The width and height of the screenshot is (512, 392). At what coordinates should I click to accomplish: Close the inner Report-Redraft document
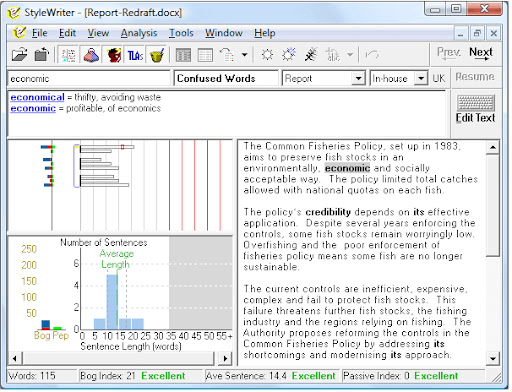494,33
